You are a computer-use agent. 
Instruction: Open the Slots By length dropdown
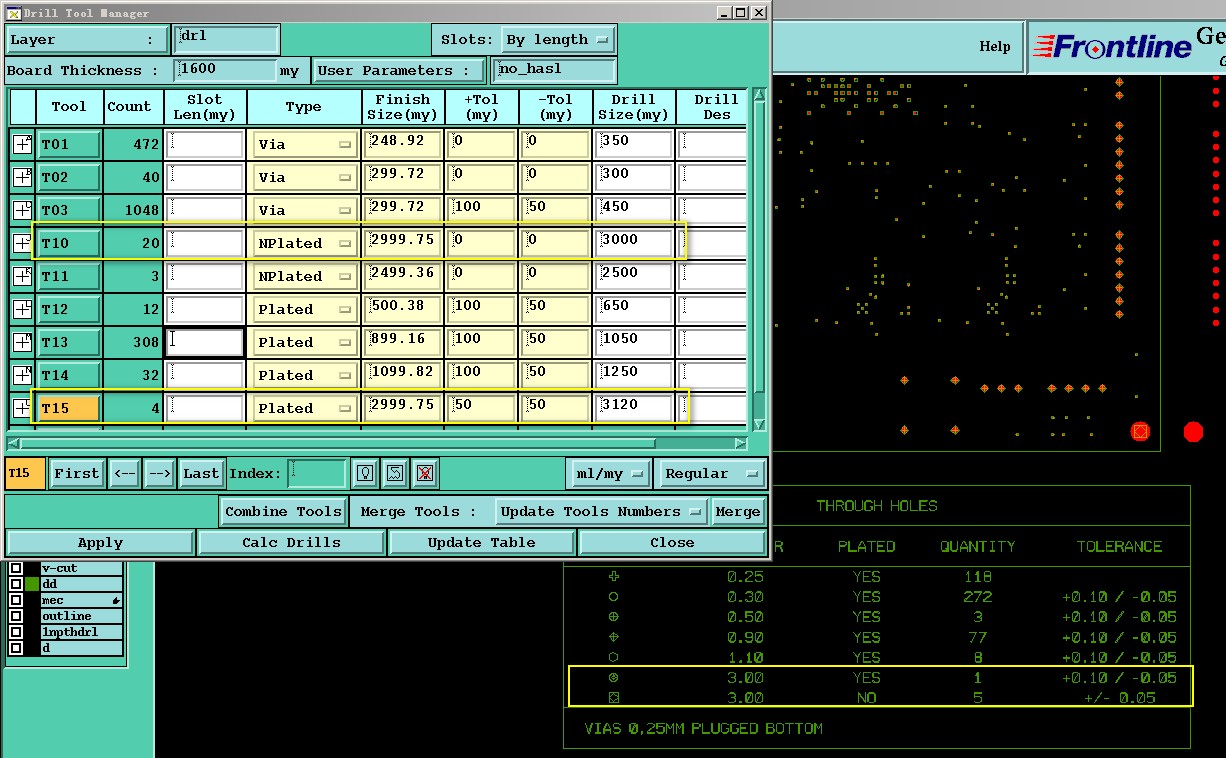[557, 40]
